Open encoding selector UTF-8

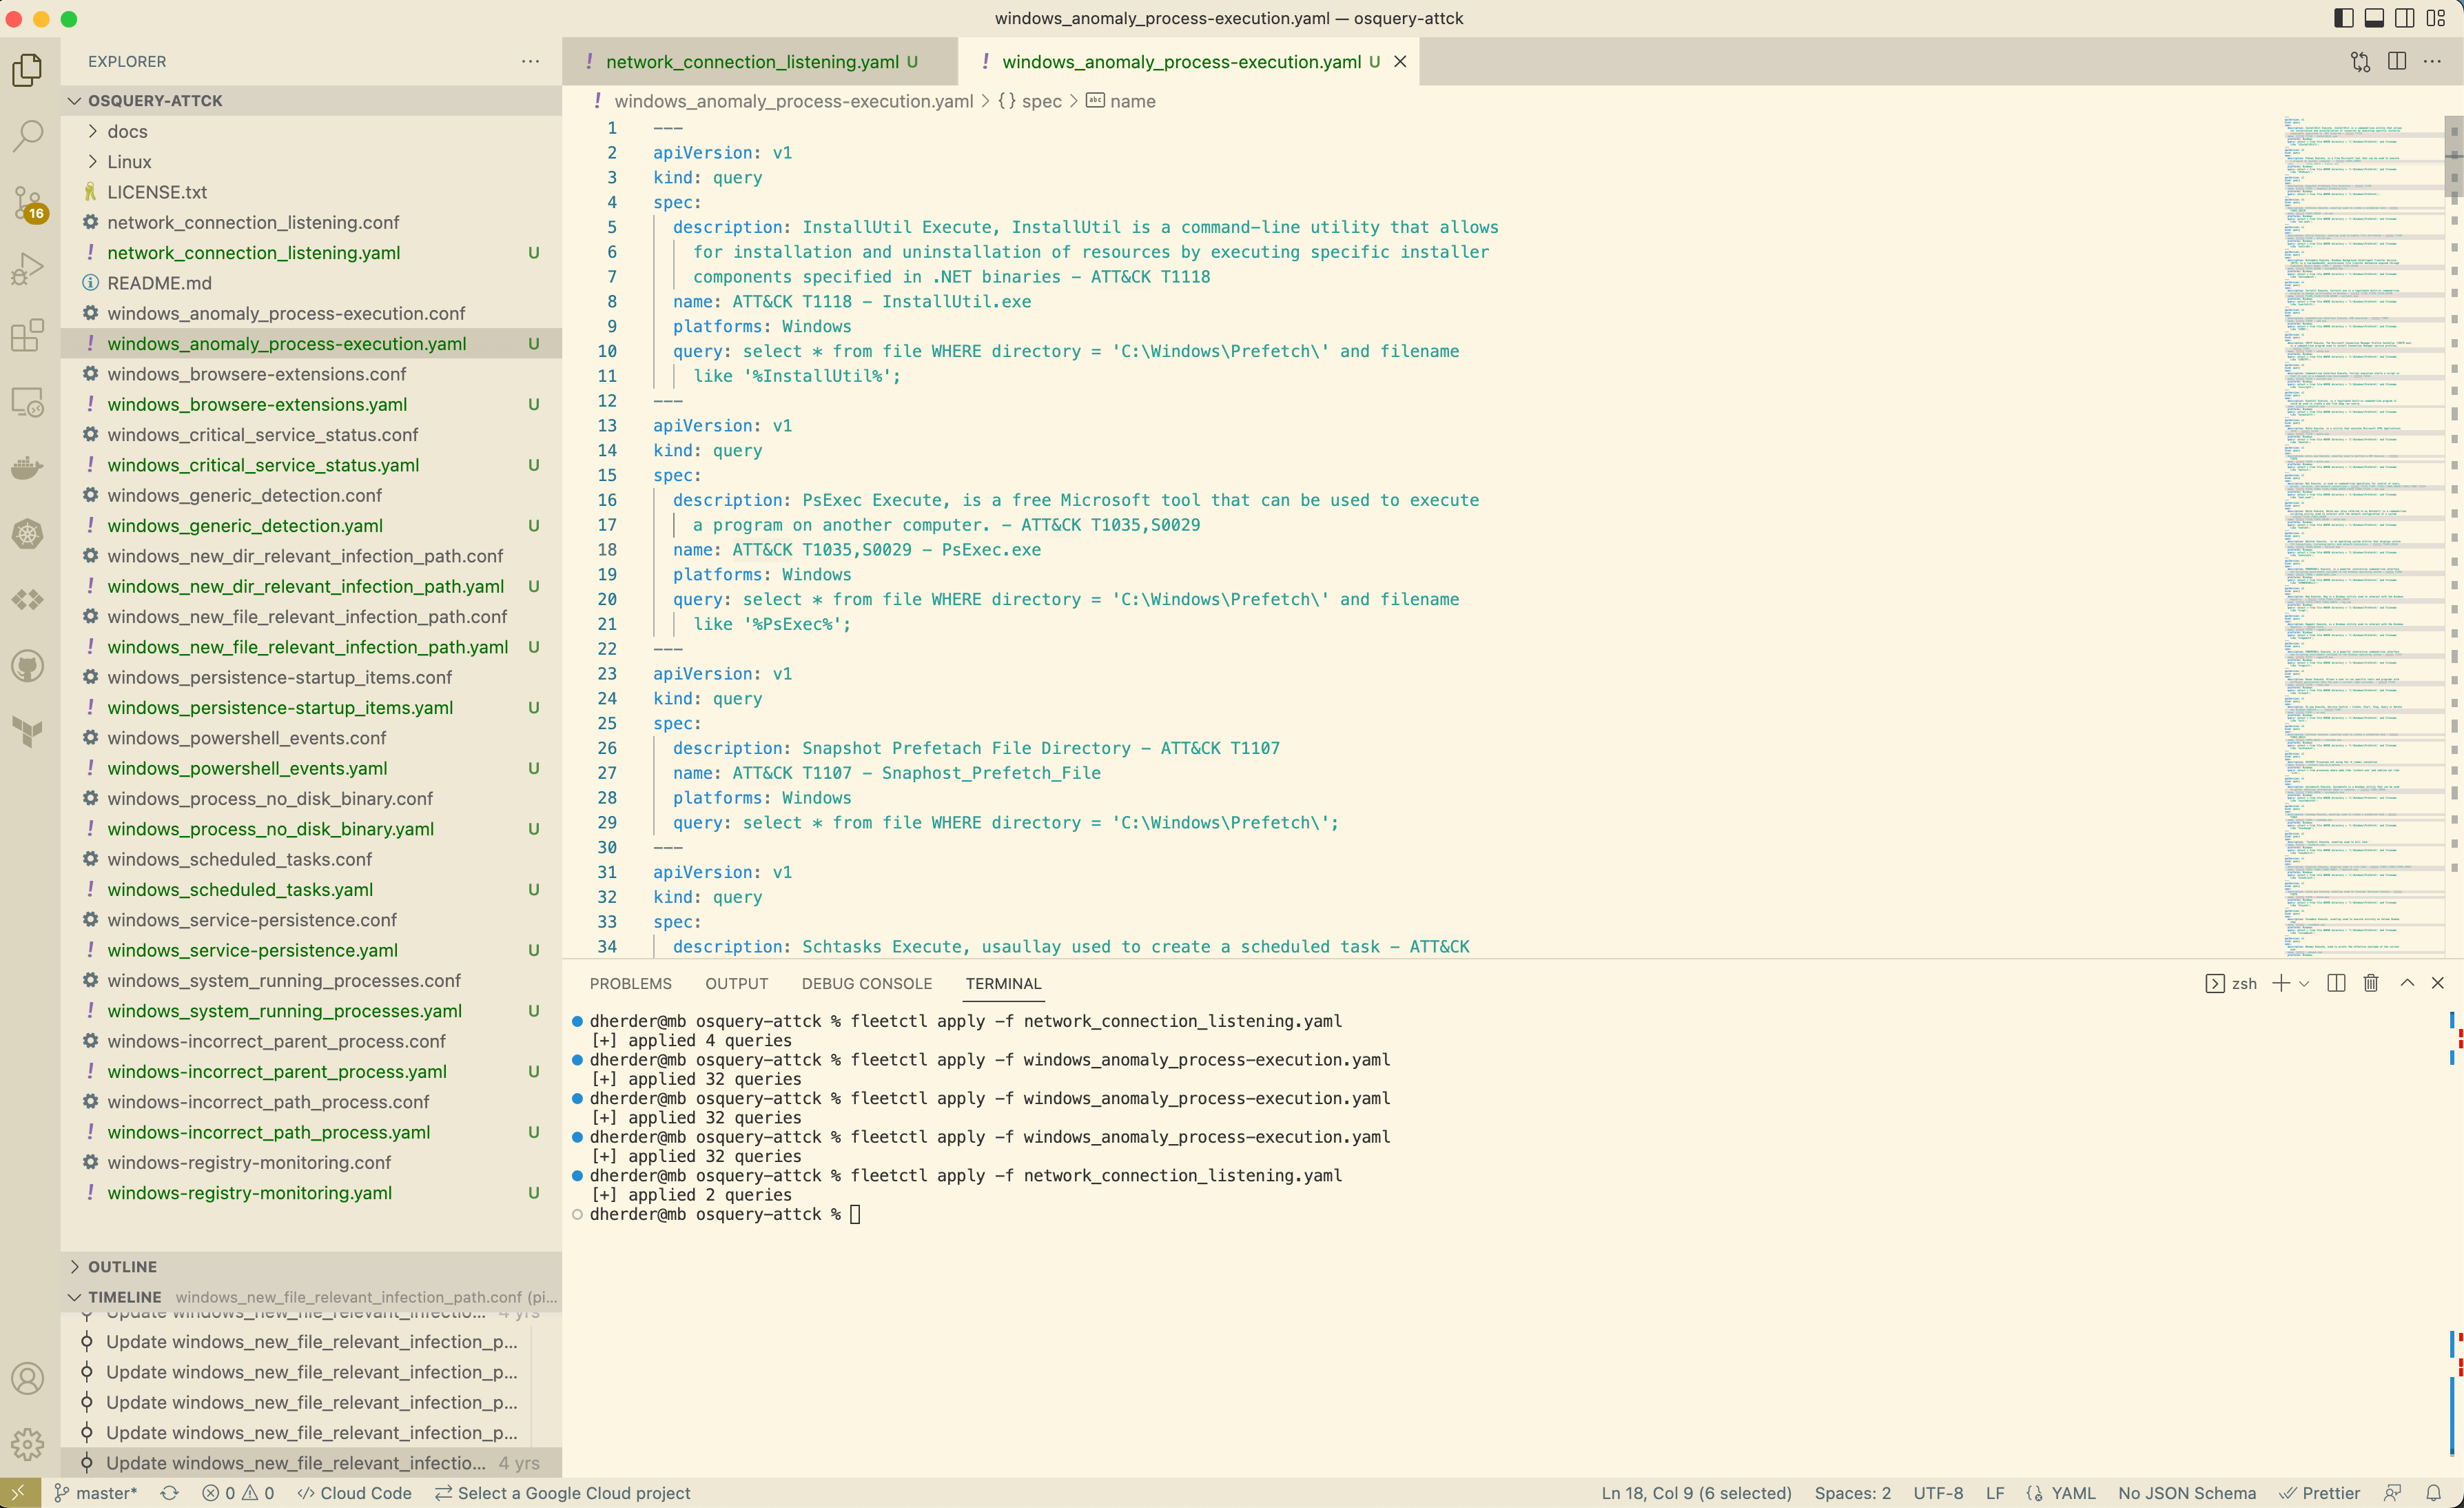click(1938, 1493)
